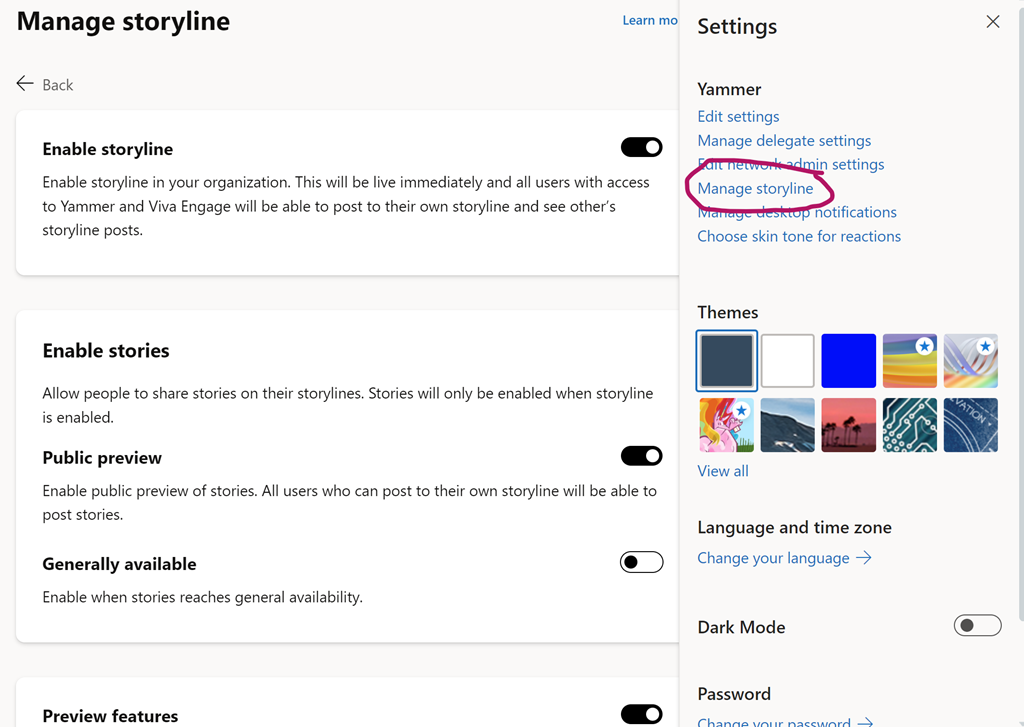This screenshot has height=727, width=1024.
Task: Disable the Public preview toggle
Action: click(641, 456)
